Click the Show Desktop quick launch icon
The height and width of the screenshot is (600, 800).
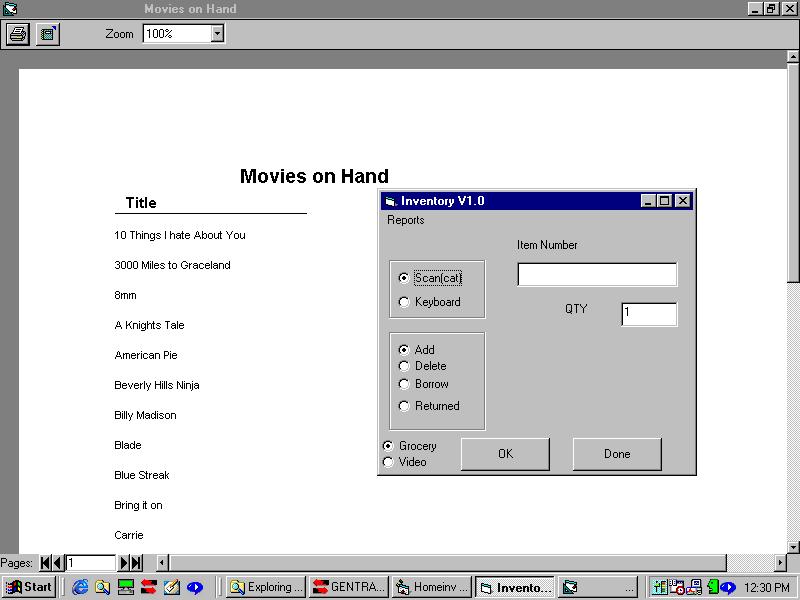(x=171, y=587)
